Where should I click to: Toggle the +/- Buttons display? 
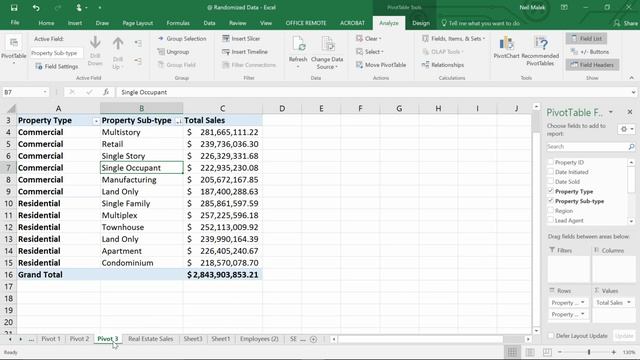point(590,52)
